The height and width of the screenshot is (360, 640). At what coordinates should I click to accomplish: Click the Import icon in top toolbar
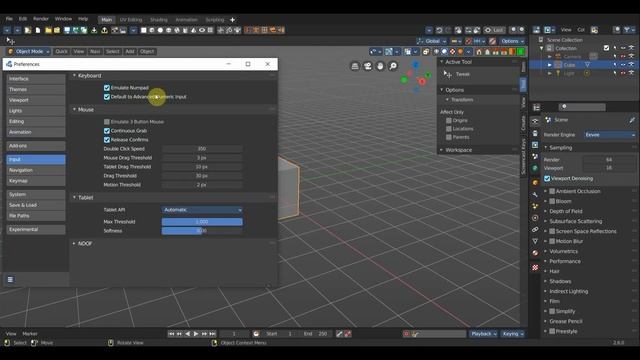click(94, 30)
